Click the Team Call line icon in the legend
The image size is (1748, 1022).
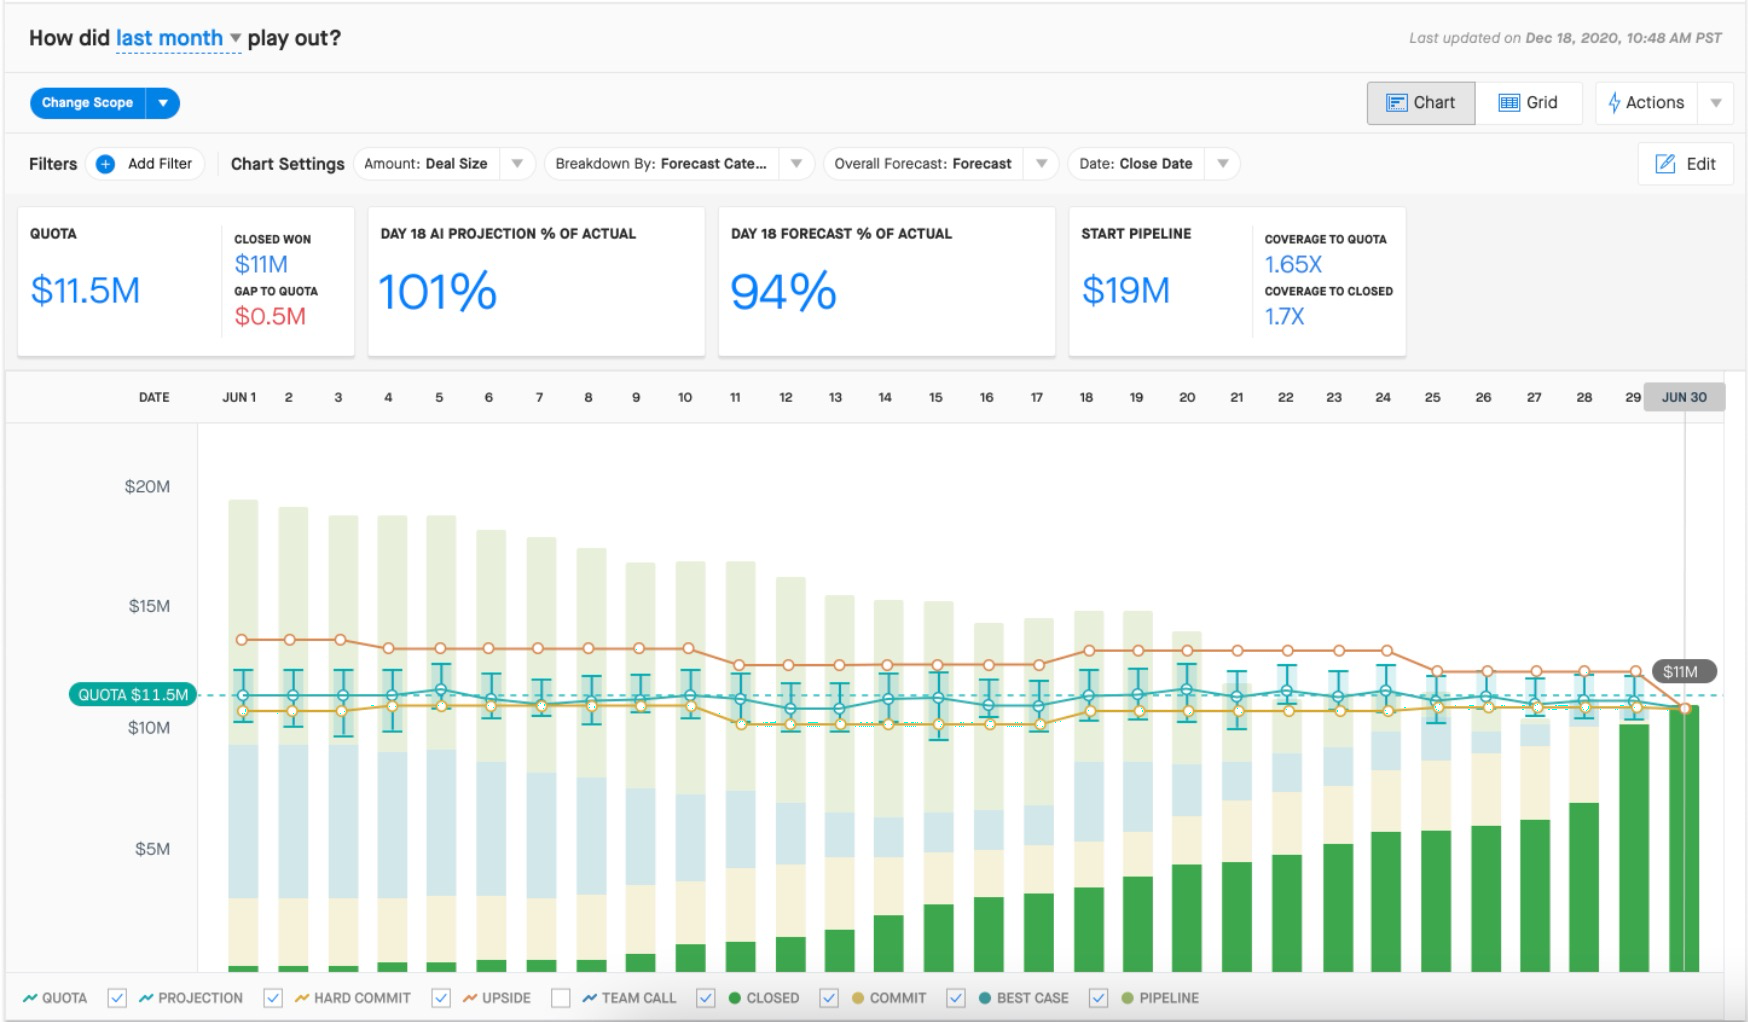click(x=590, y=998)
